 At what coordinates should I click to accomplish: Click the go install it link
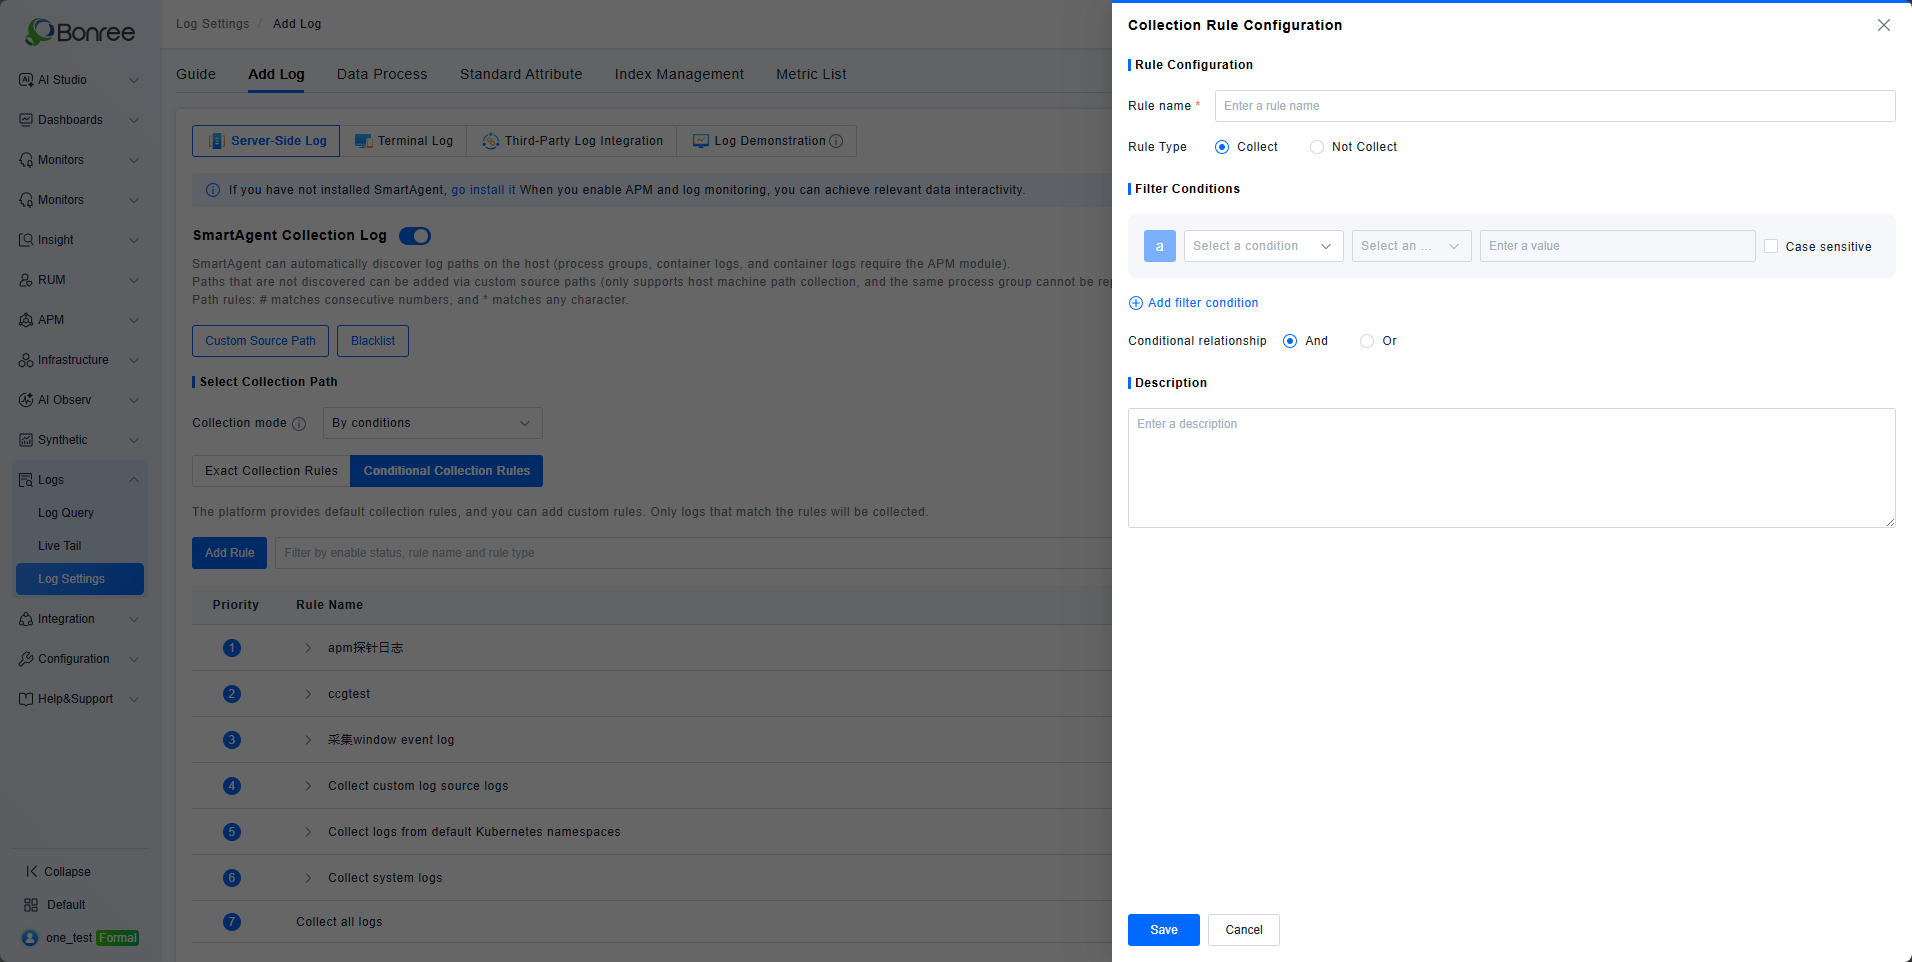483,190
